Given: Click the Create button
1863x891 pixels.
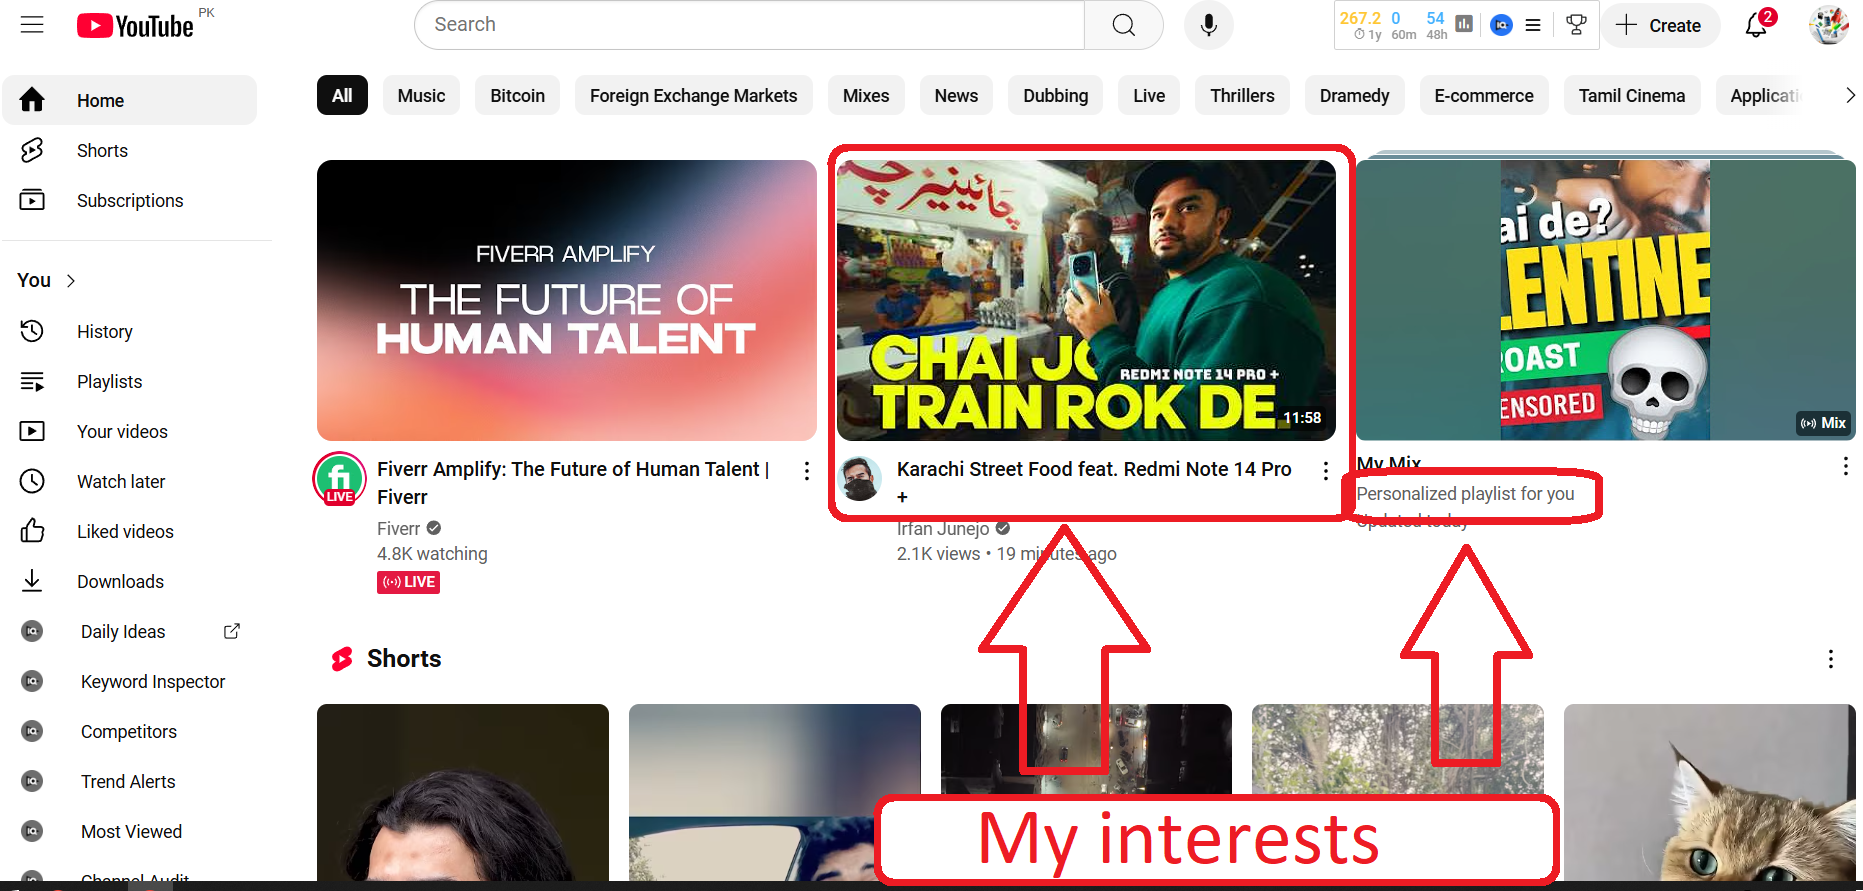Looking at the screenshot, I should (1660, 25).
